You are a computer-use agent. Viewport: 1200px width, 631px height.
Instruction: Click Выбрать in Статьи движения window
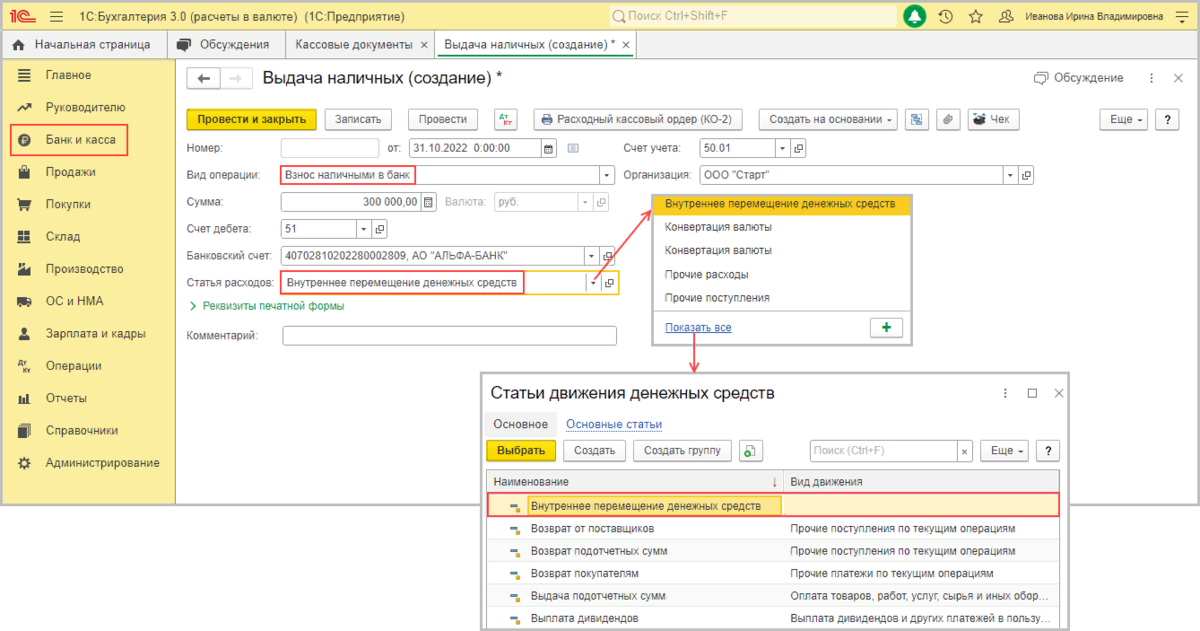521,451
